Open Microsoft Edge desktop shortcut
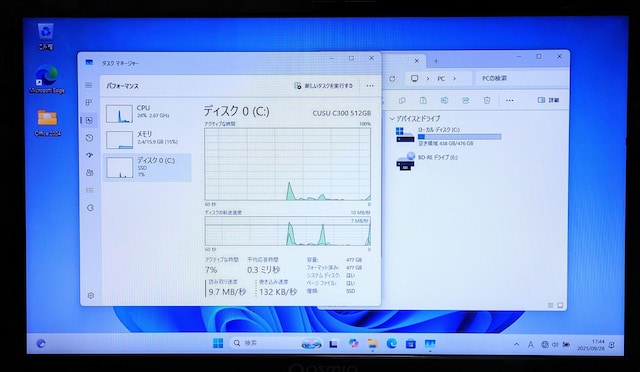Screen dimensions: 640x372 (x=47, y=79)
